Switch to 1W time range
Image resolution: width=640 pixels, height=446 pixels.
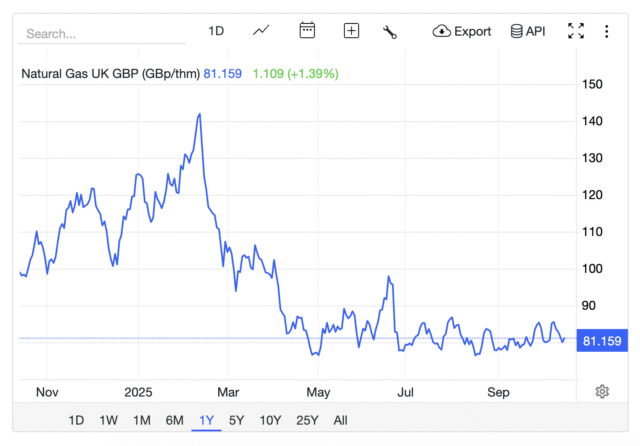pos(109,420)
